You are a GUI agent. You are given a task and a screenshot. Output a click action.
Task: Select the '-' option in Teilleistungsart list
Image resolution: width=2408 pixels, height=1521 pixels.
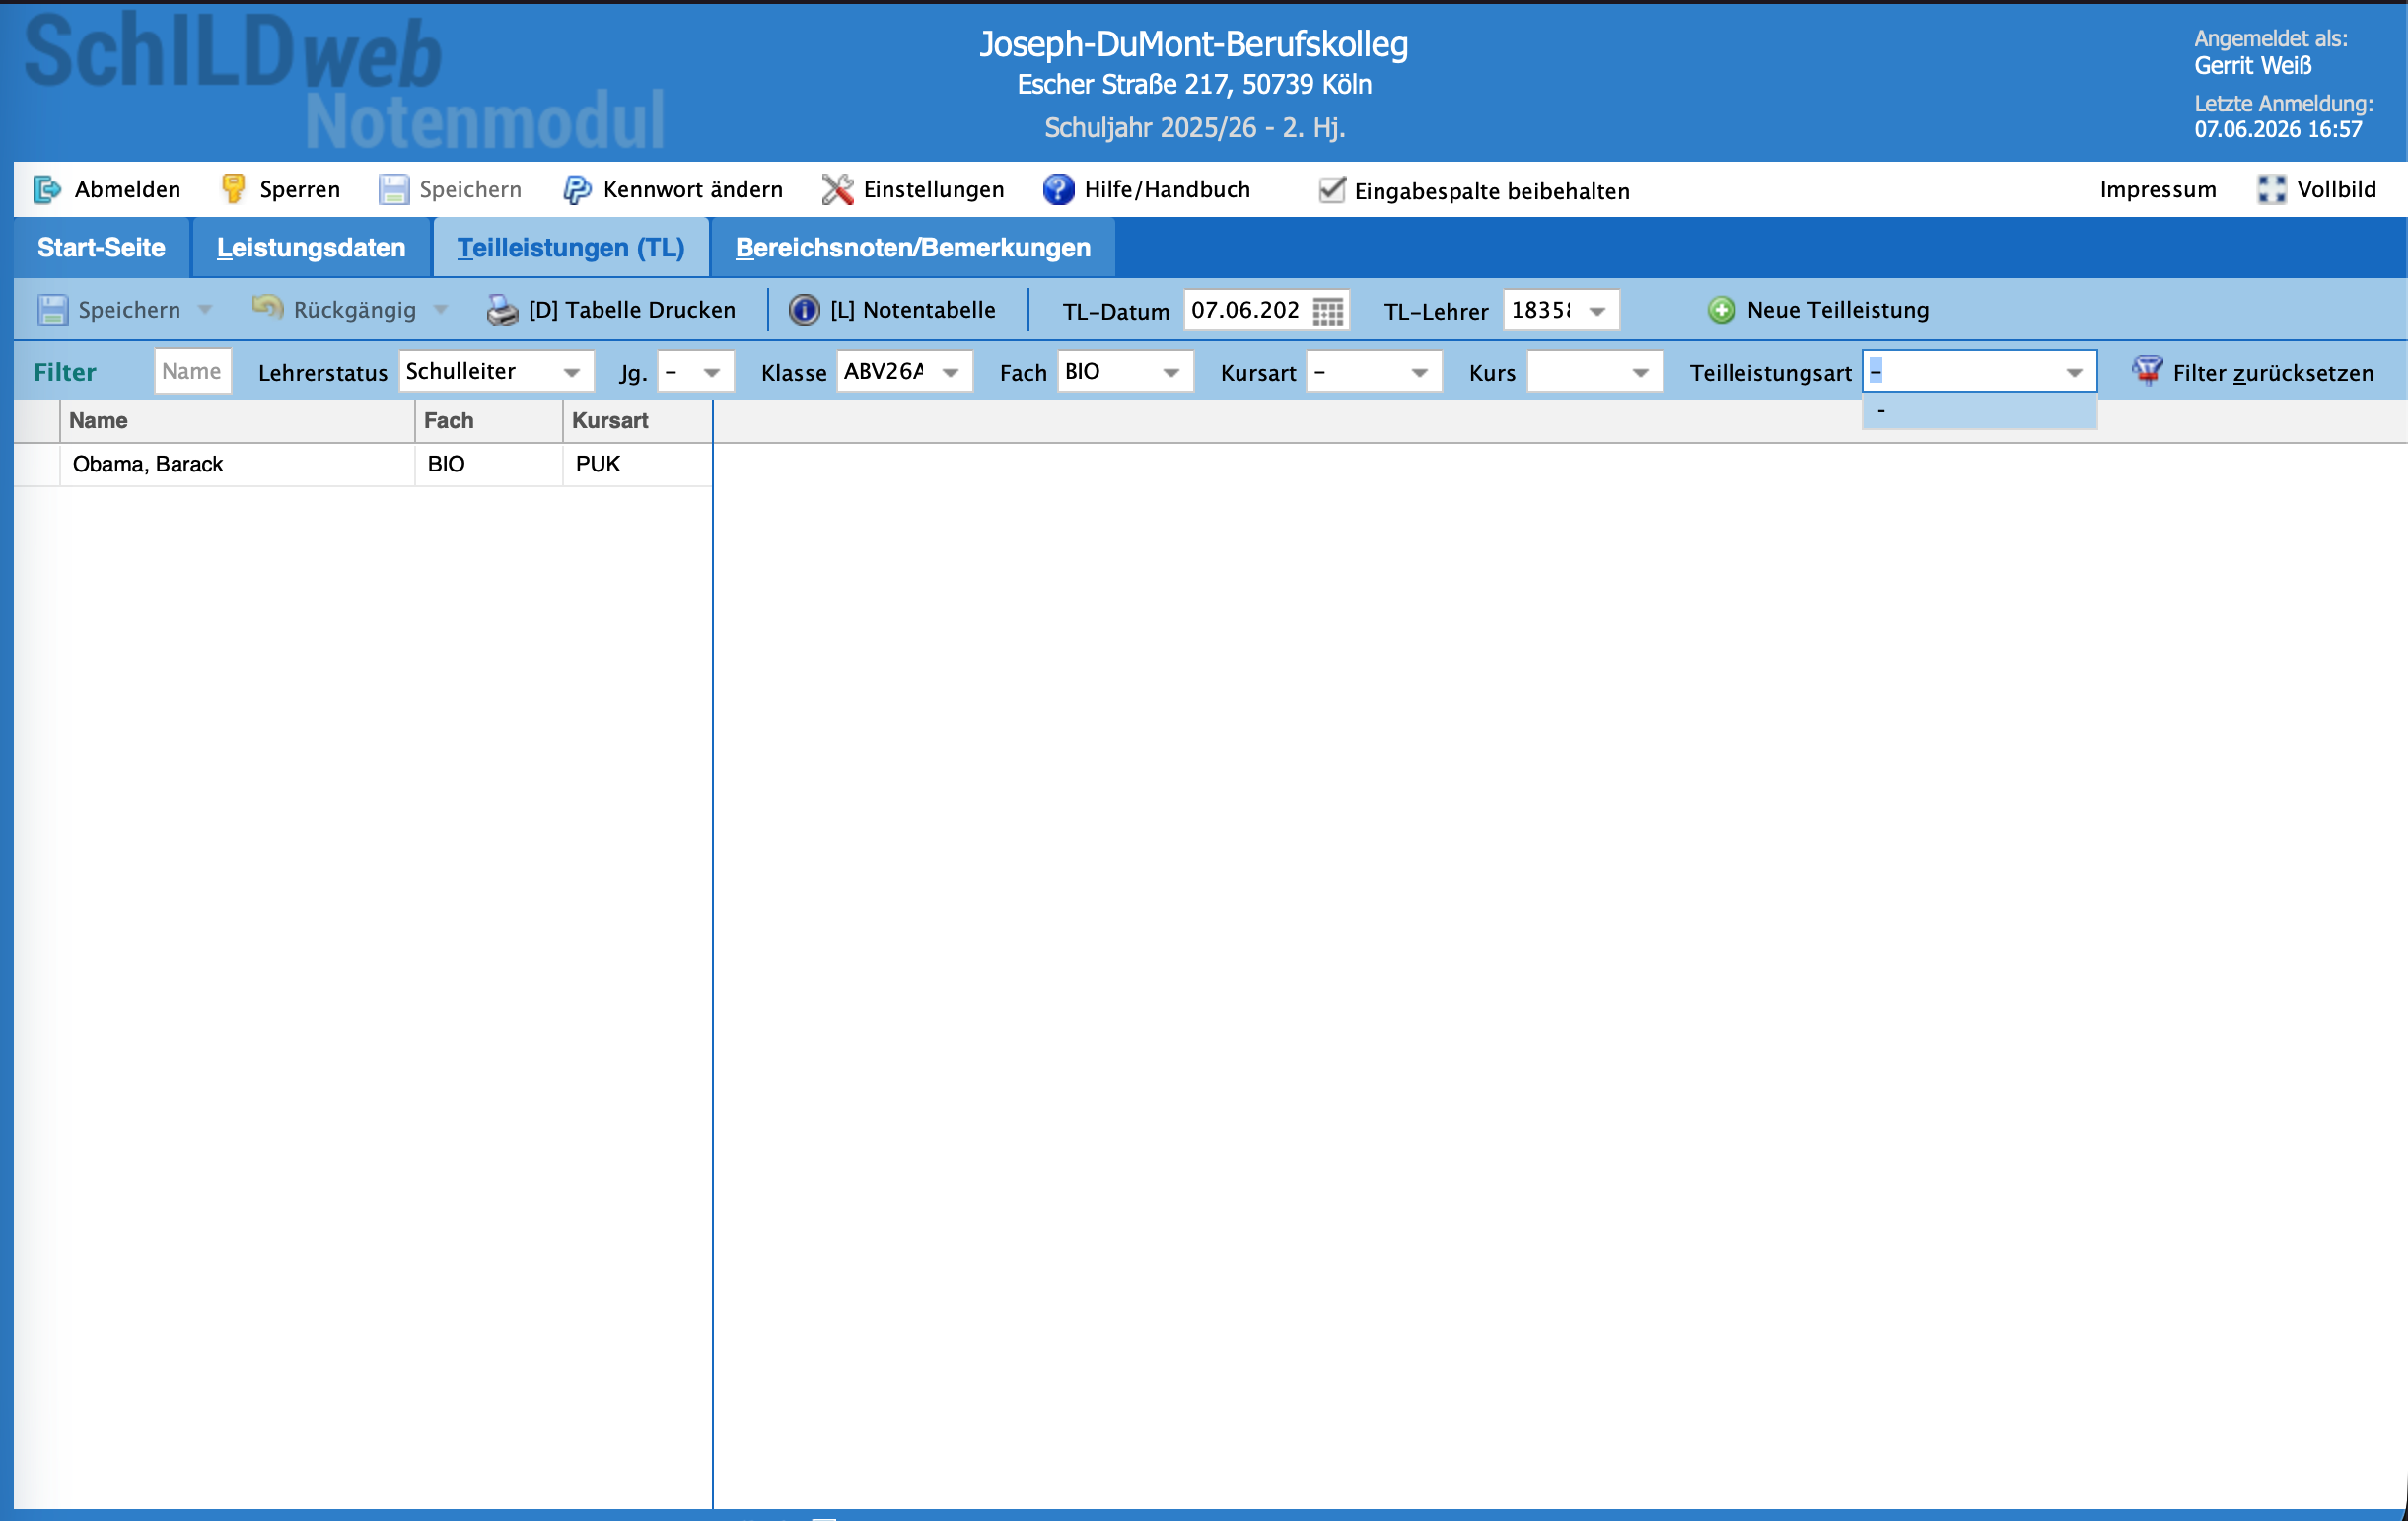1979,411
